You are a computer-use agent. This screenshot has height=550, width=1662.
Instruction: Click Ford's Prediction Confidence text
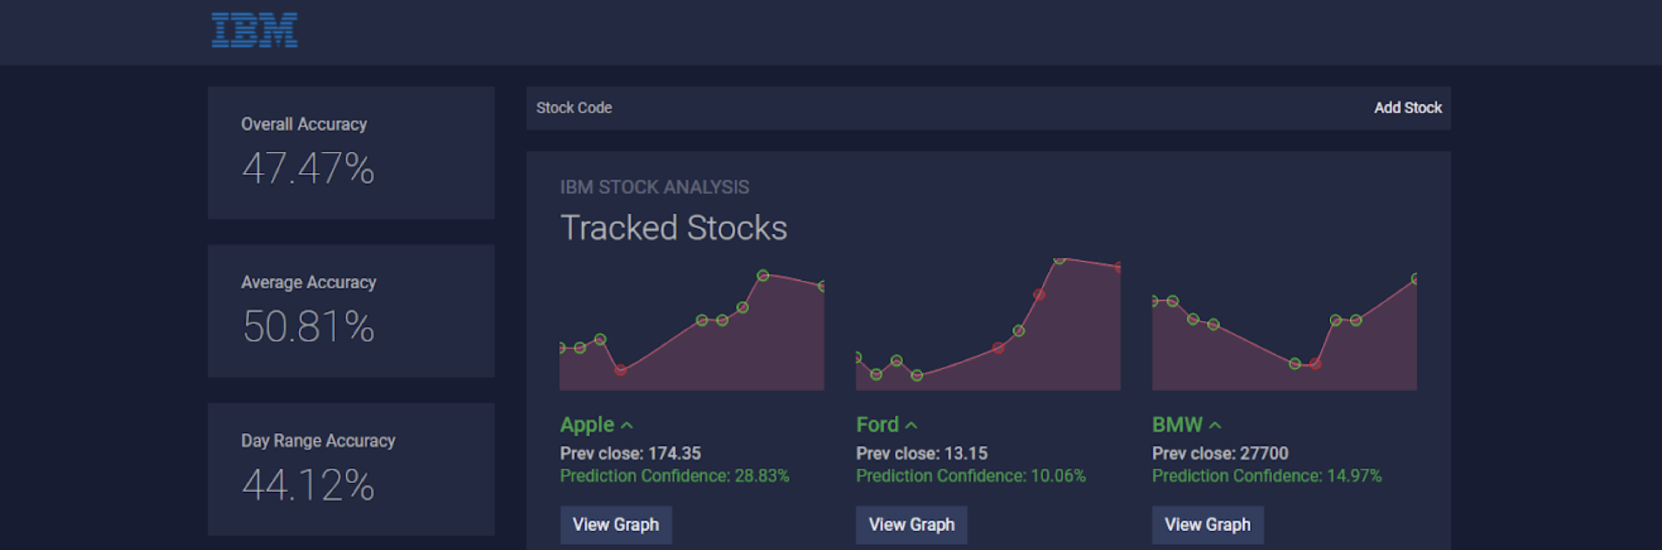(970, 476)
